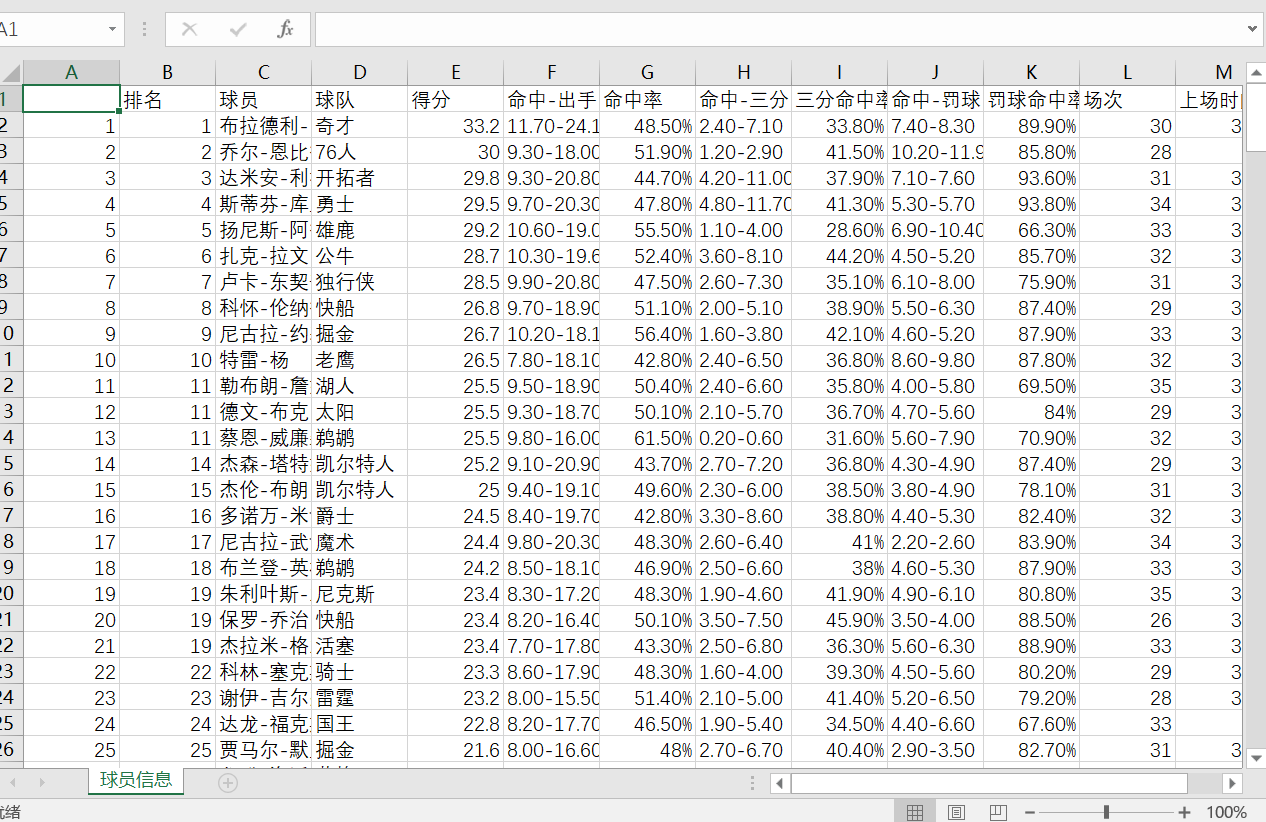Click the 魔术 team cell
The height and width of the screenshot is (822, 1266).
pyautogui.click(x=359, y=542)
